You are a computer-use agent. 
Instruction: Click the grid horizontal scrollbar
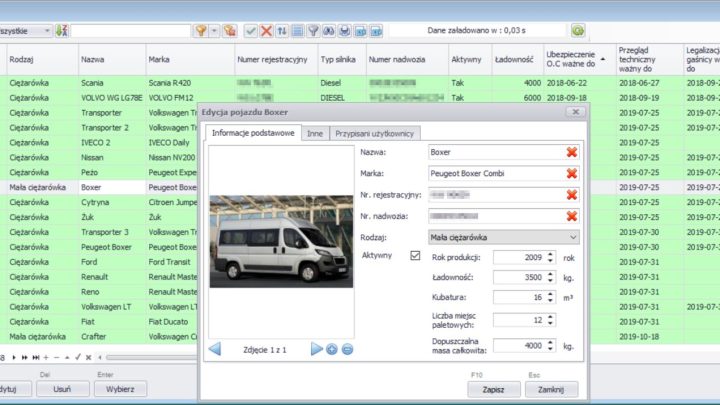click(150, 357)
